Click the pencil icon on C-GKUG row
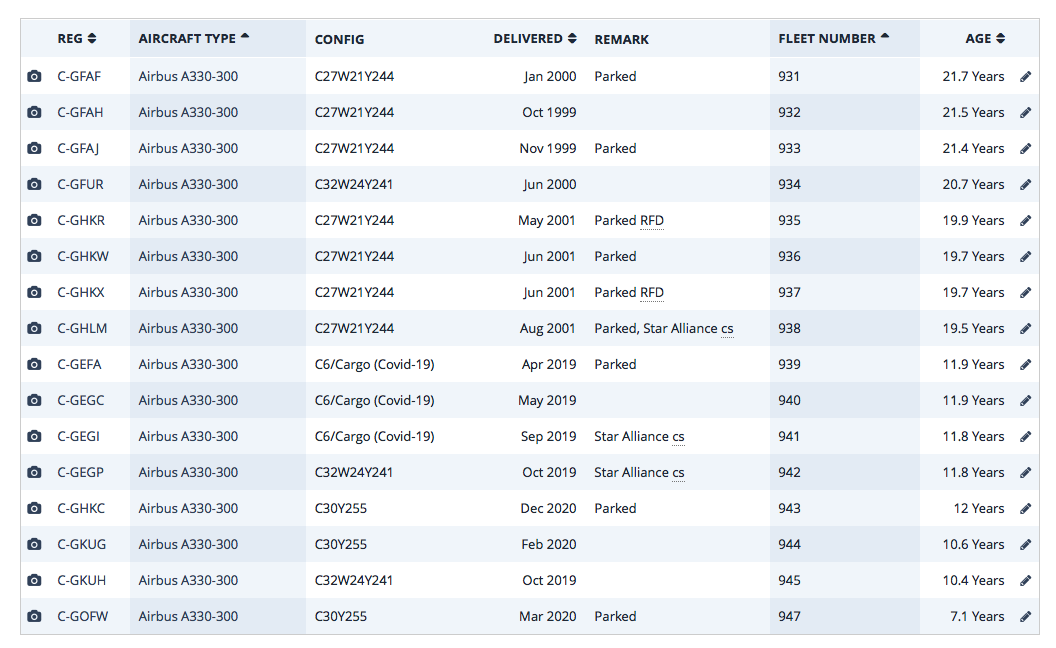 point(1025,545)
